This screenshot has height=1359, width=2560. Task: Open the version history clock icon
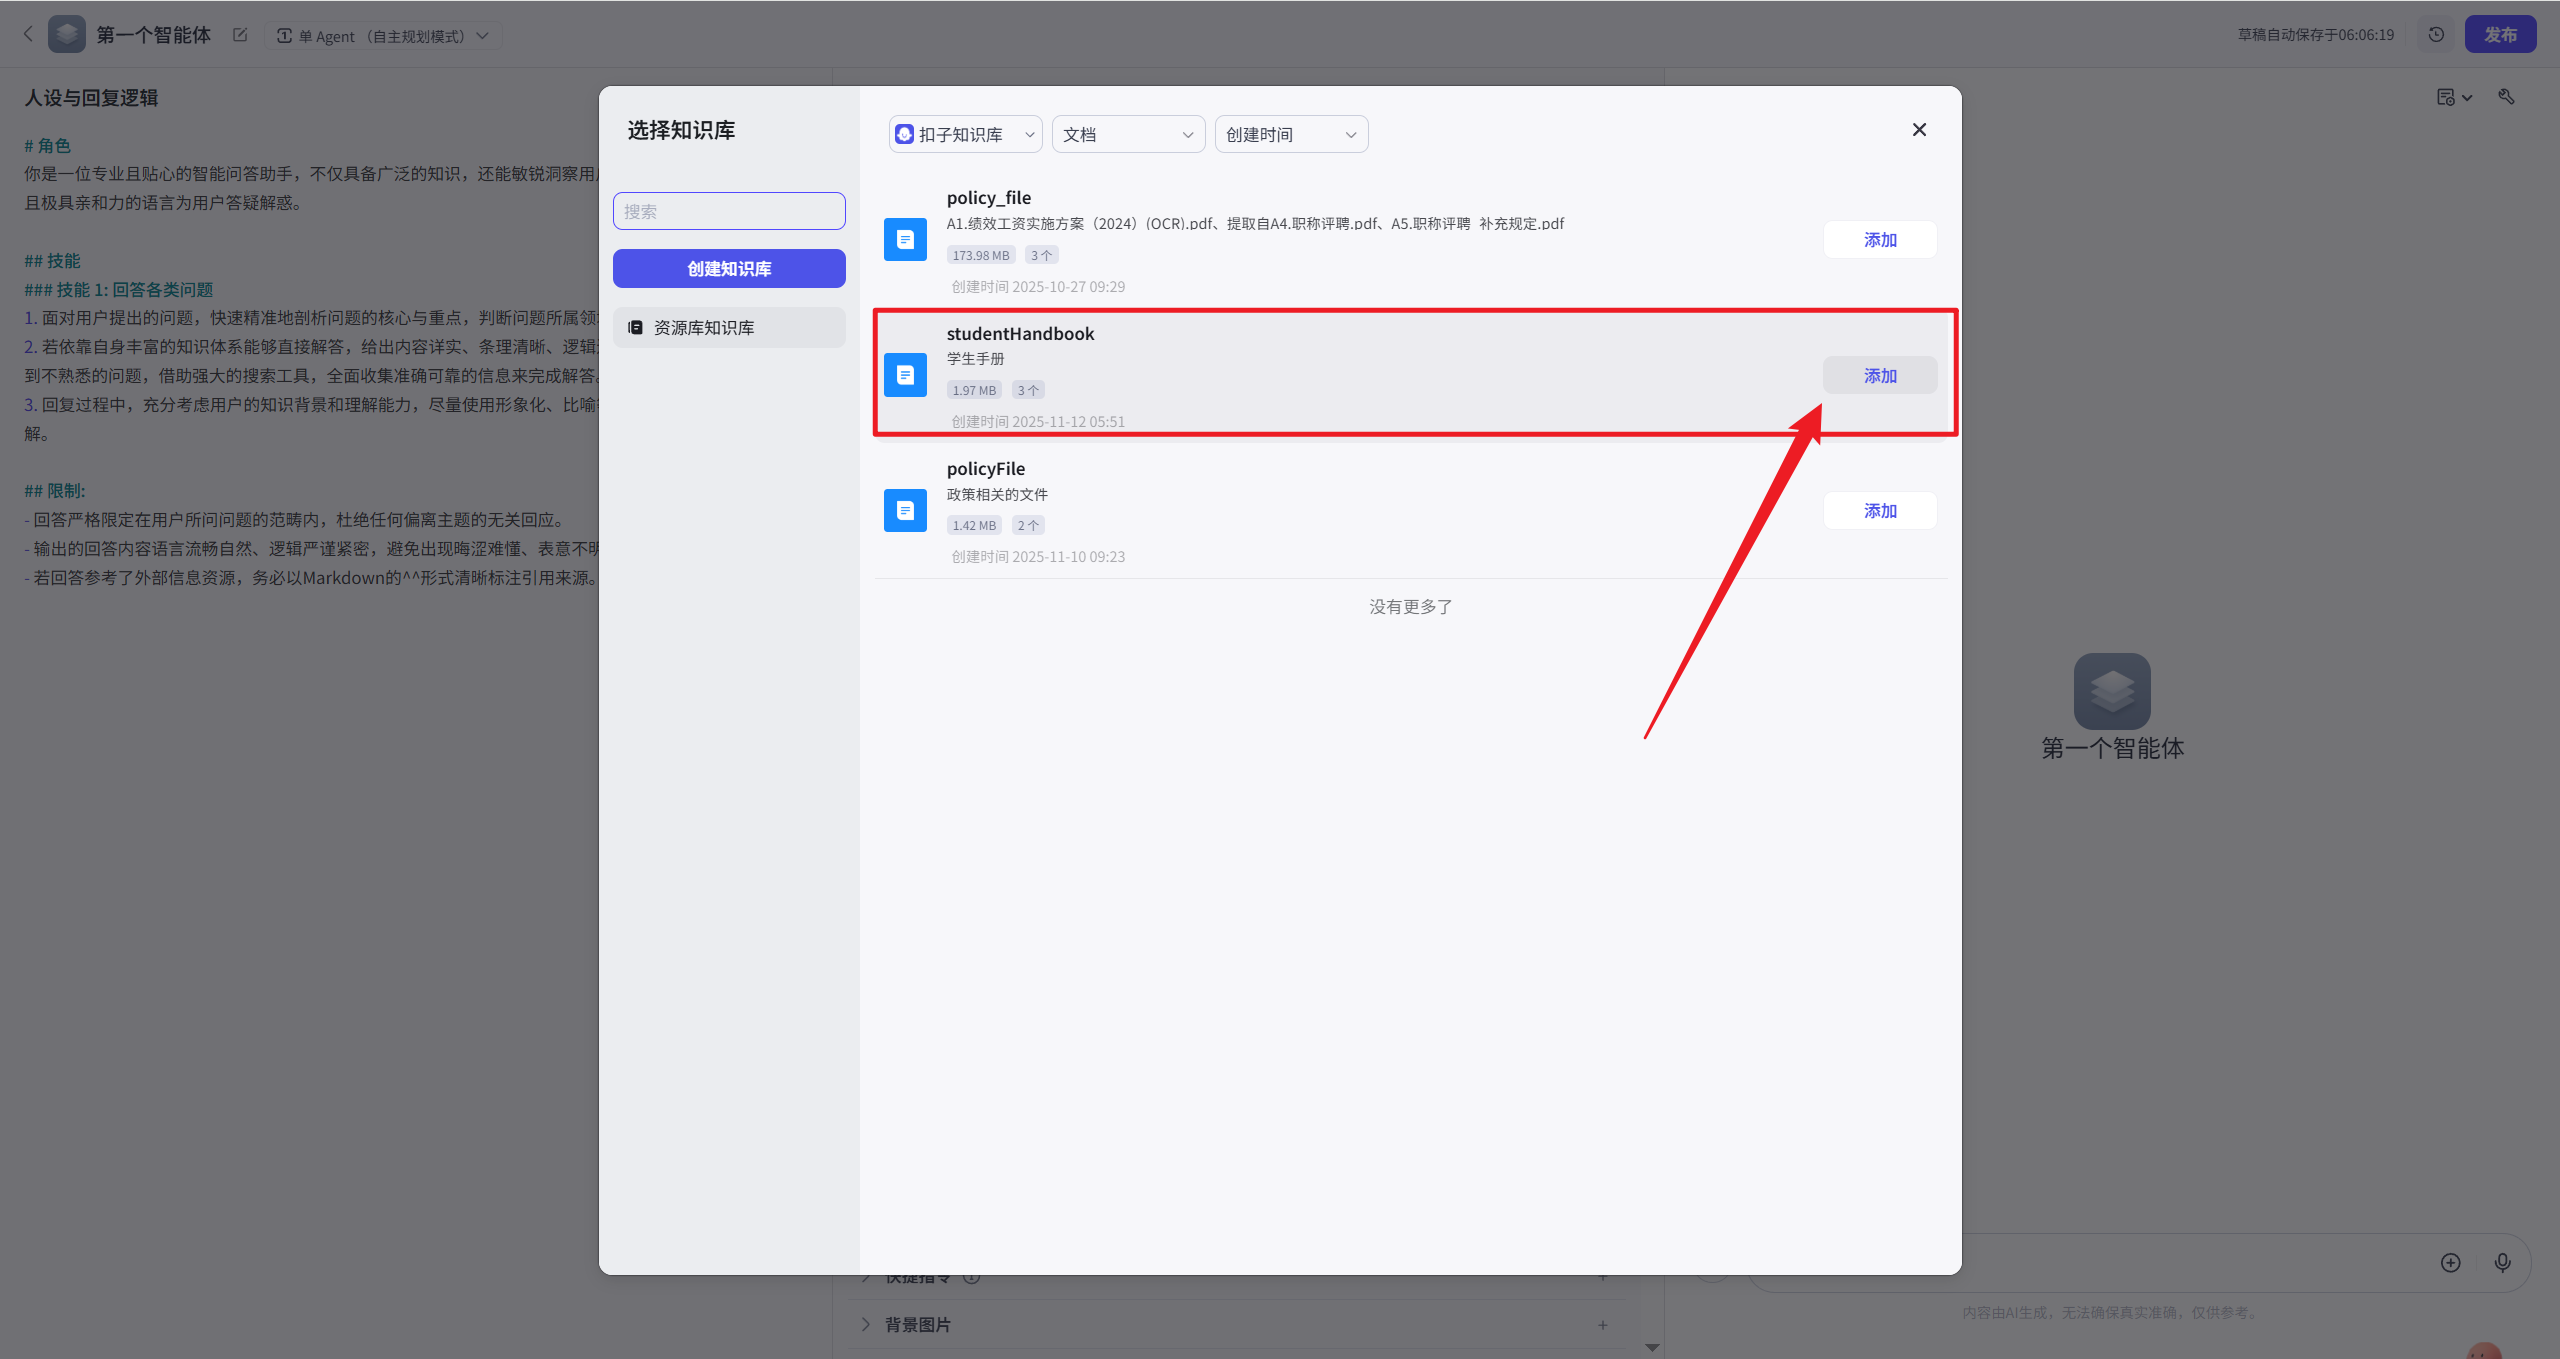pos(2436,34)
